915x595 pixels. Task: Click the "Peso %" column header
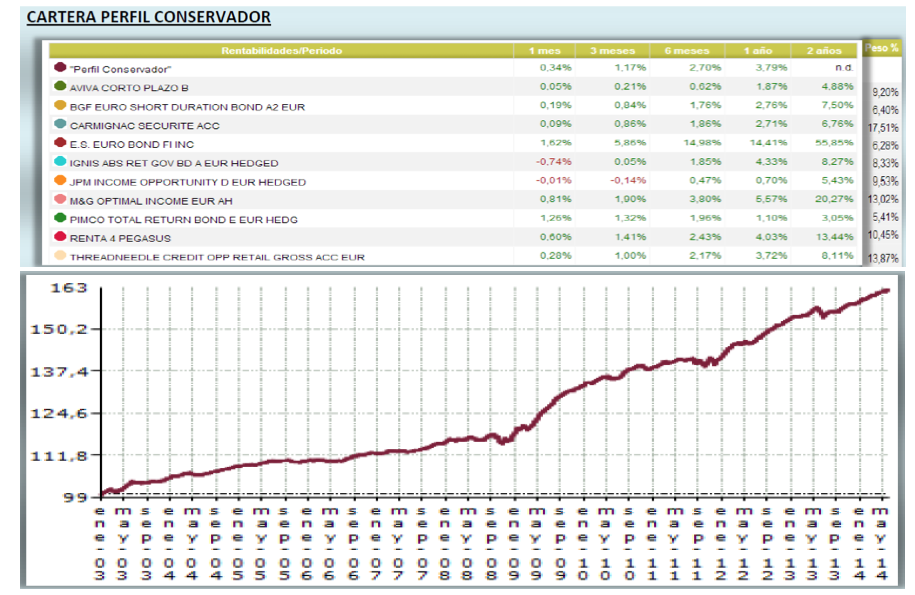point(881,48)
